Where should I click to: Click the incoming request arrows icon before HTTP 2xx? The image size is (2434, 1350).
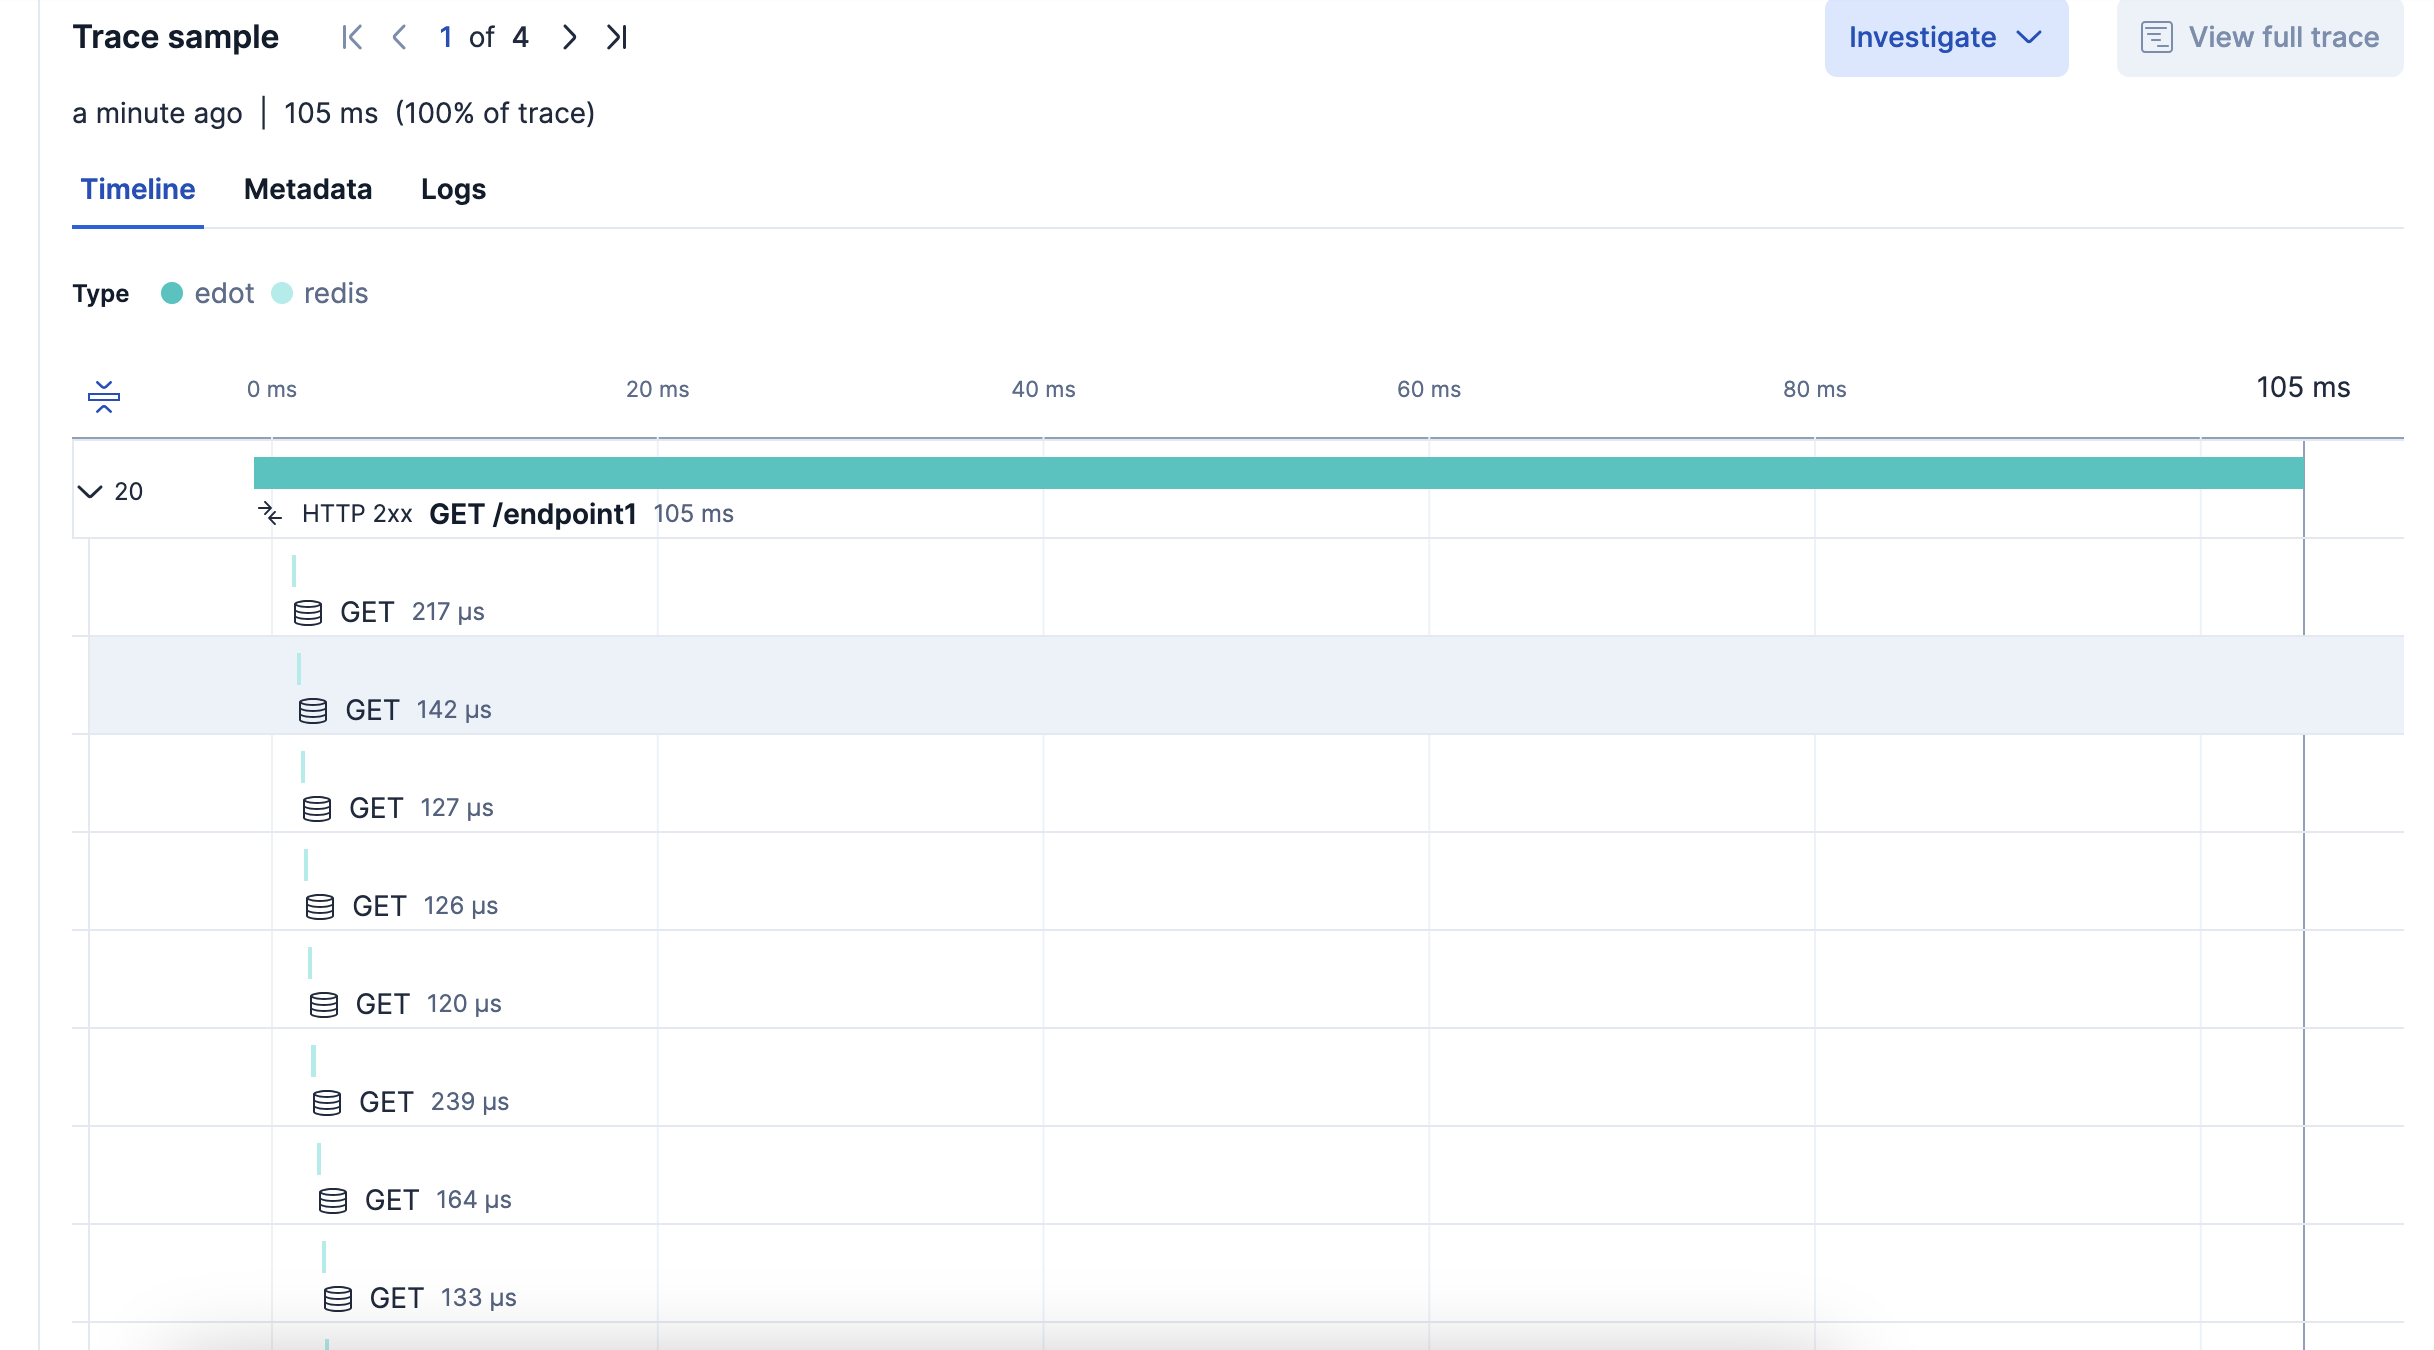pyautogui.click(x=270, y=513)
